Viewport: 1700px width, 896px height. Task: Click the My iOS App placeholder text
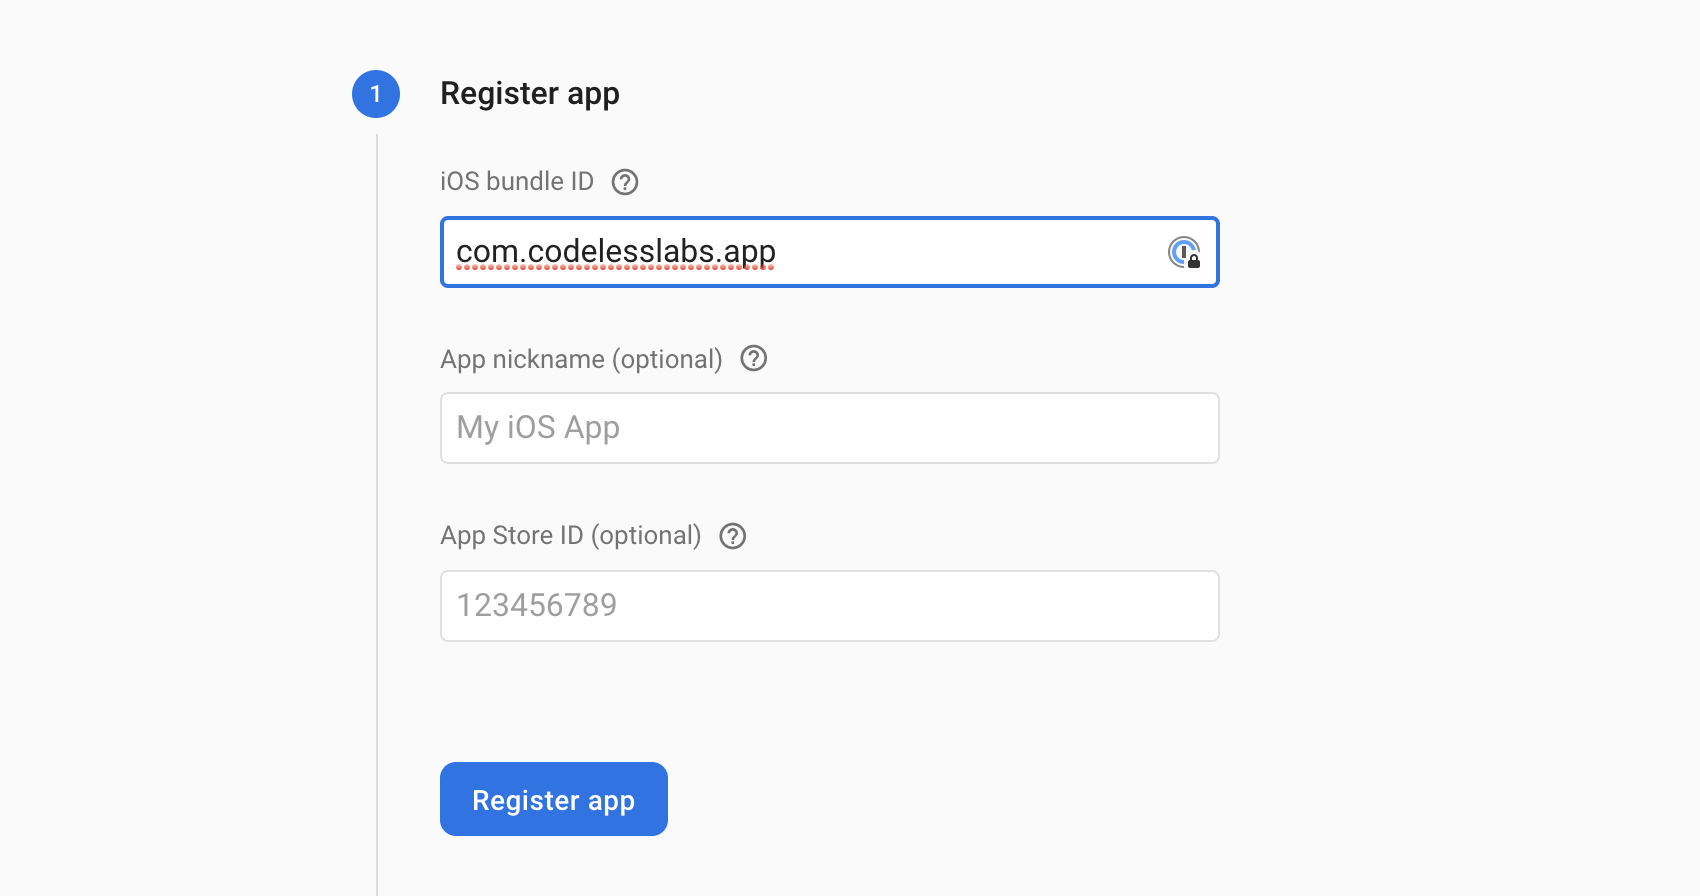click(x=538, y=428)
